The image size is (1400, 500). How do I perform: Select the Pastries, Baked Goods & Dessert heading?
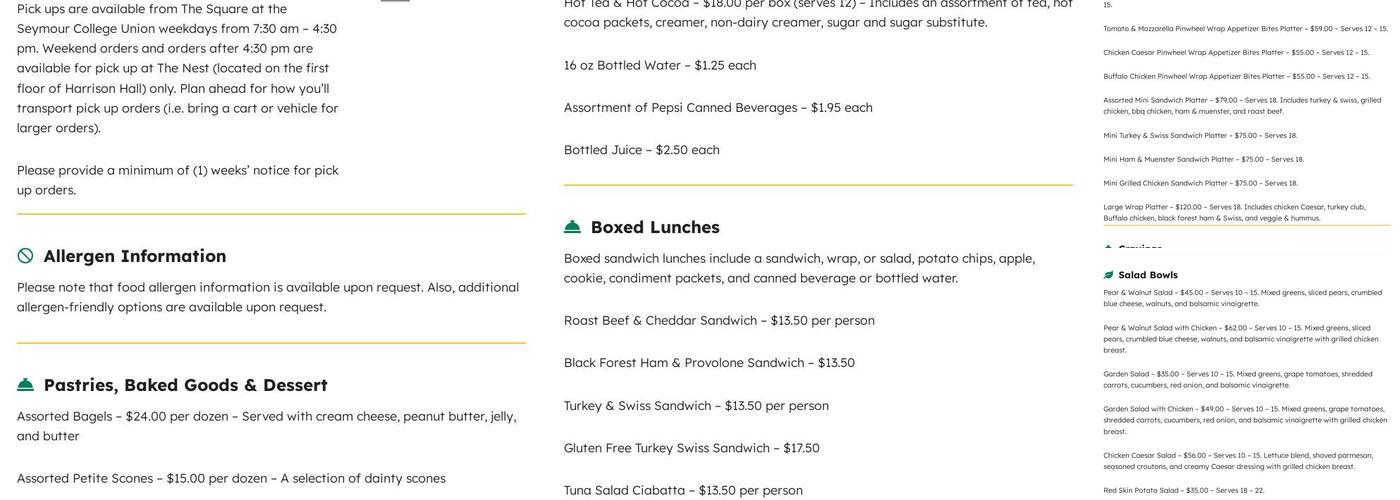pyautogui.click(x=185, y=385)
